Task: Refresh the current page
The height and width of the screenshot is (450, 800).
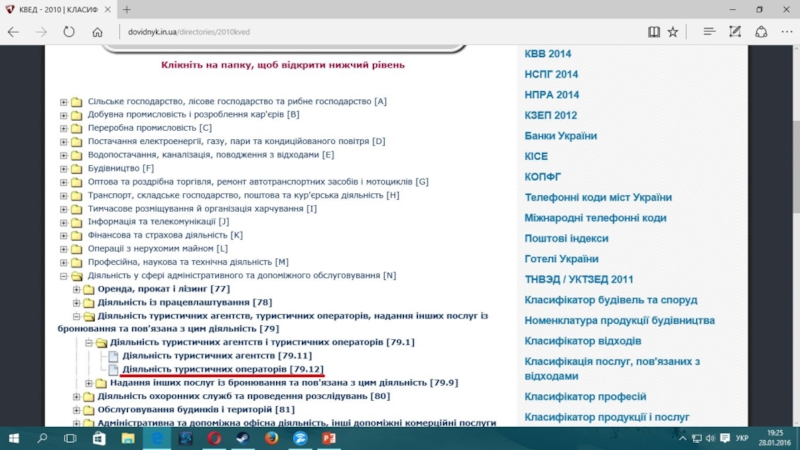Action: tap(69, 32)
